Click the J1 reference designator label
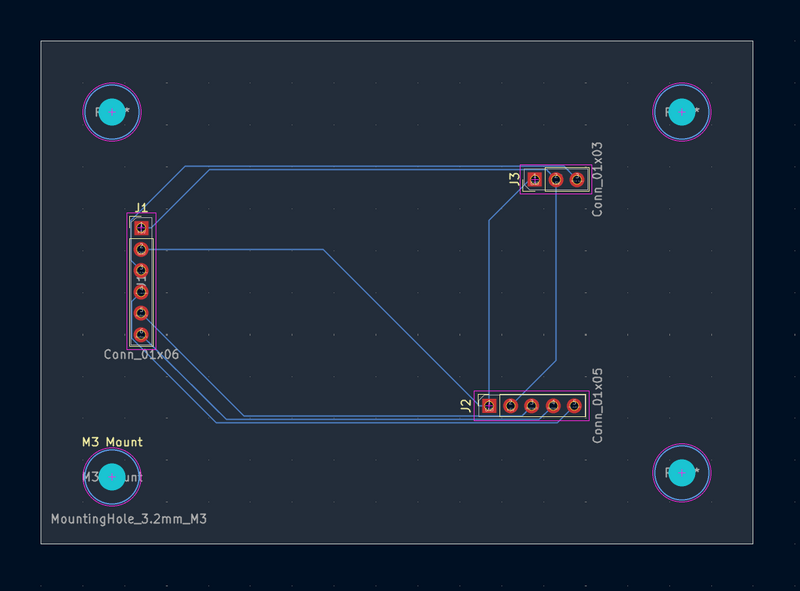This screenshot has height=591, width=800. tap(141, 207)
